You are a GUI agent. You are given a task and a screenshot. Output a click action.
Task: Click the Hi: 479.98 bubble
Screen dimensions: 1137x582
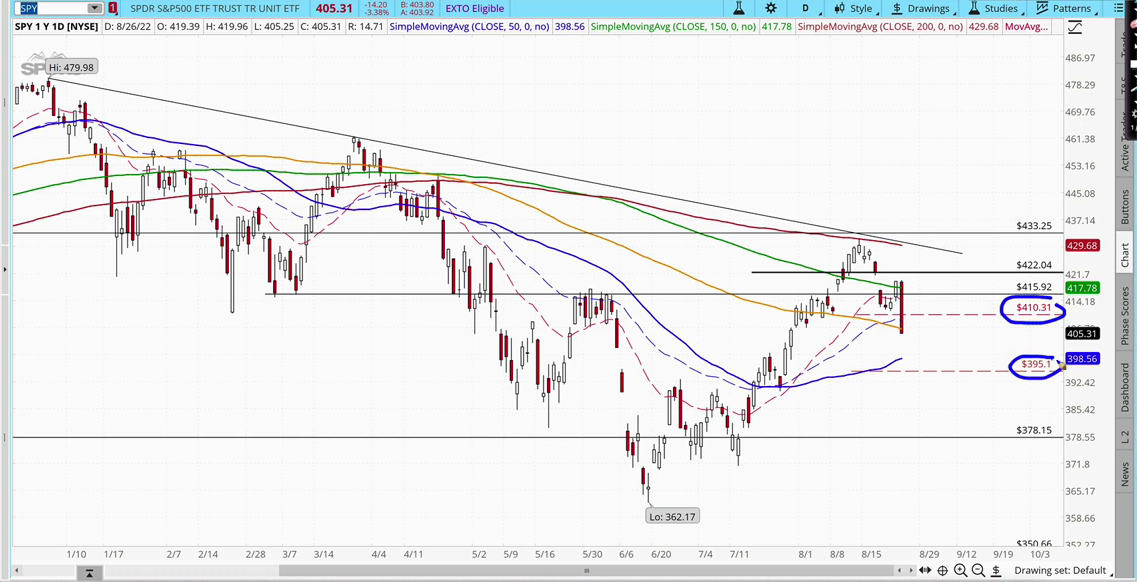pyautogui.click(x=70, y=67)
